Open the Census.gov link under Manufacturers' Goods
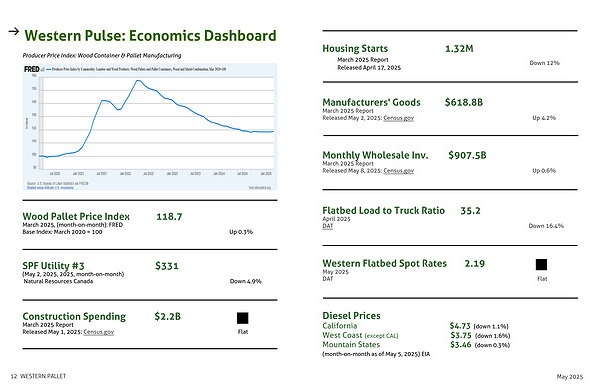 click(399, 118)
